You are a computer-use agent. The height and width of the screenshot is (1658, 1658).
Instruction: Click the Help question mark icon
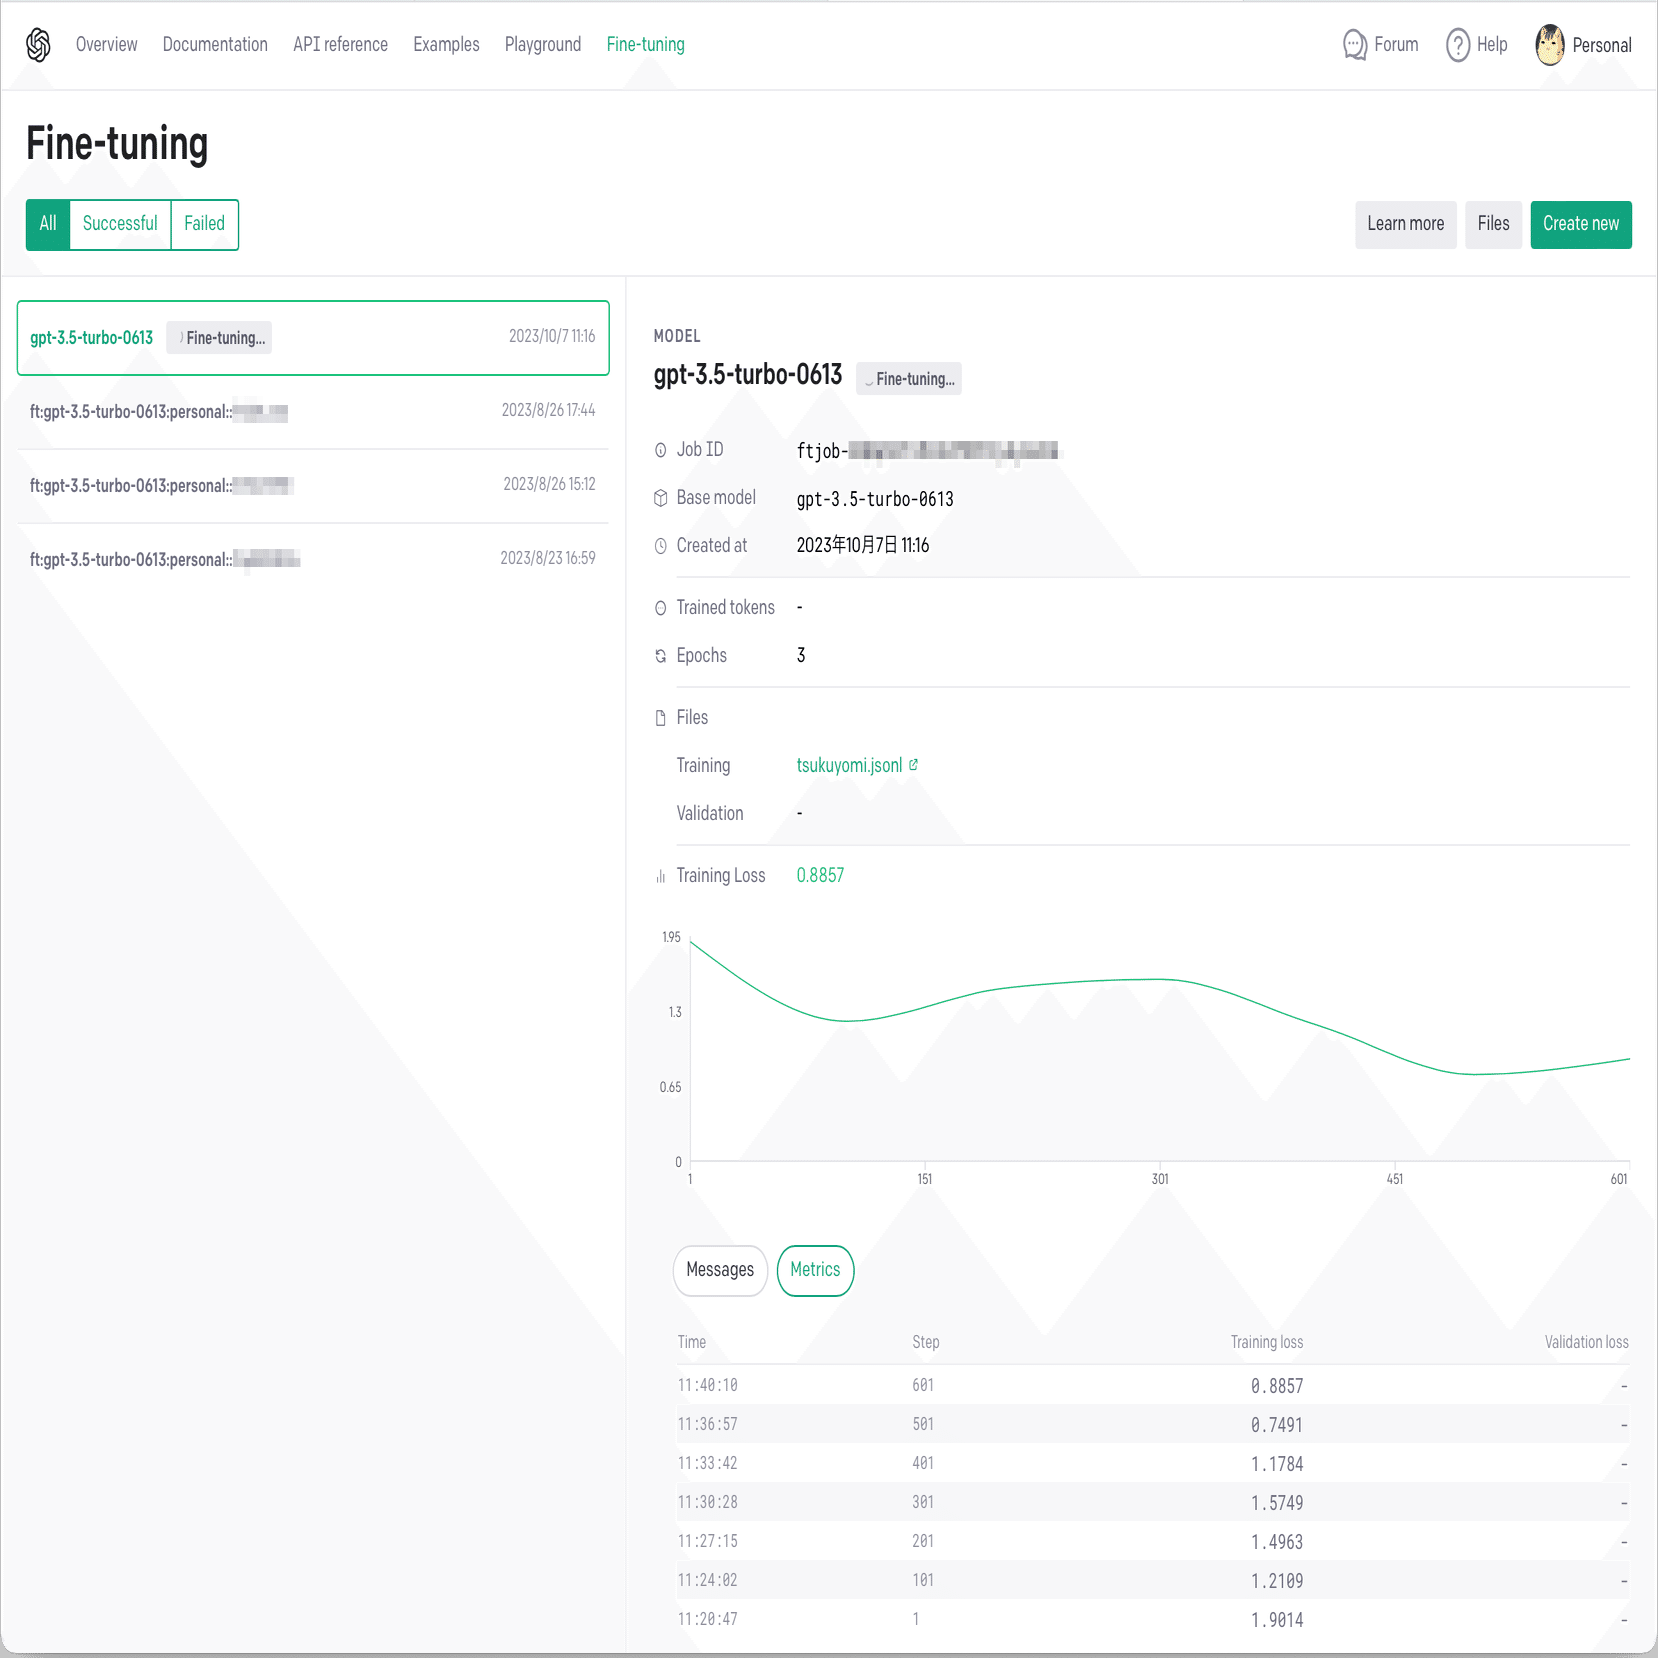click(x=1457, y=45)
